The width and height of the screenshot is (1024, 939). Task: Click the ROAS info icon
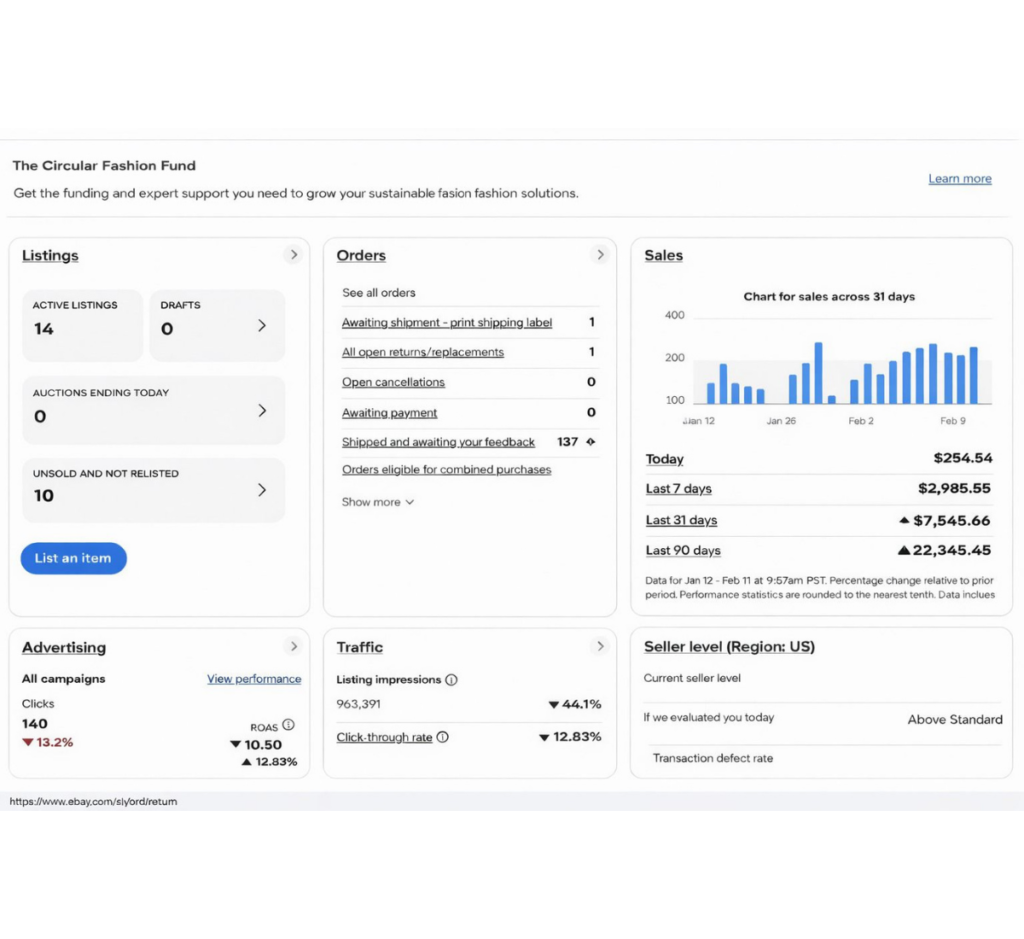pyautogui.click(x=288, y=725)
